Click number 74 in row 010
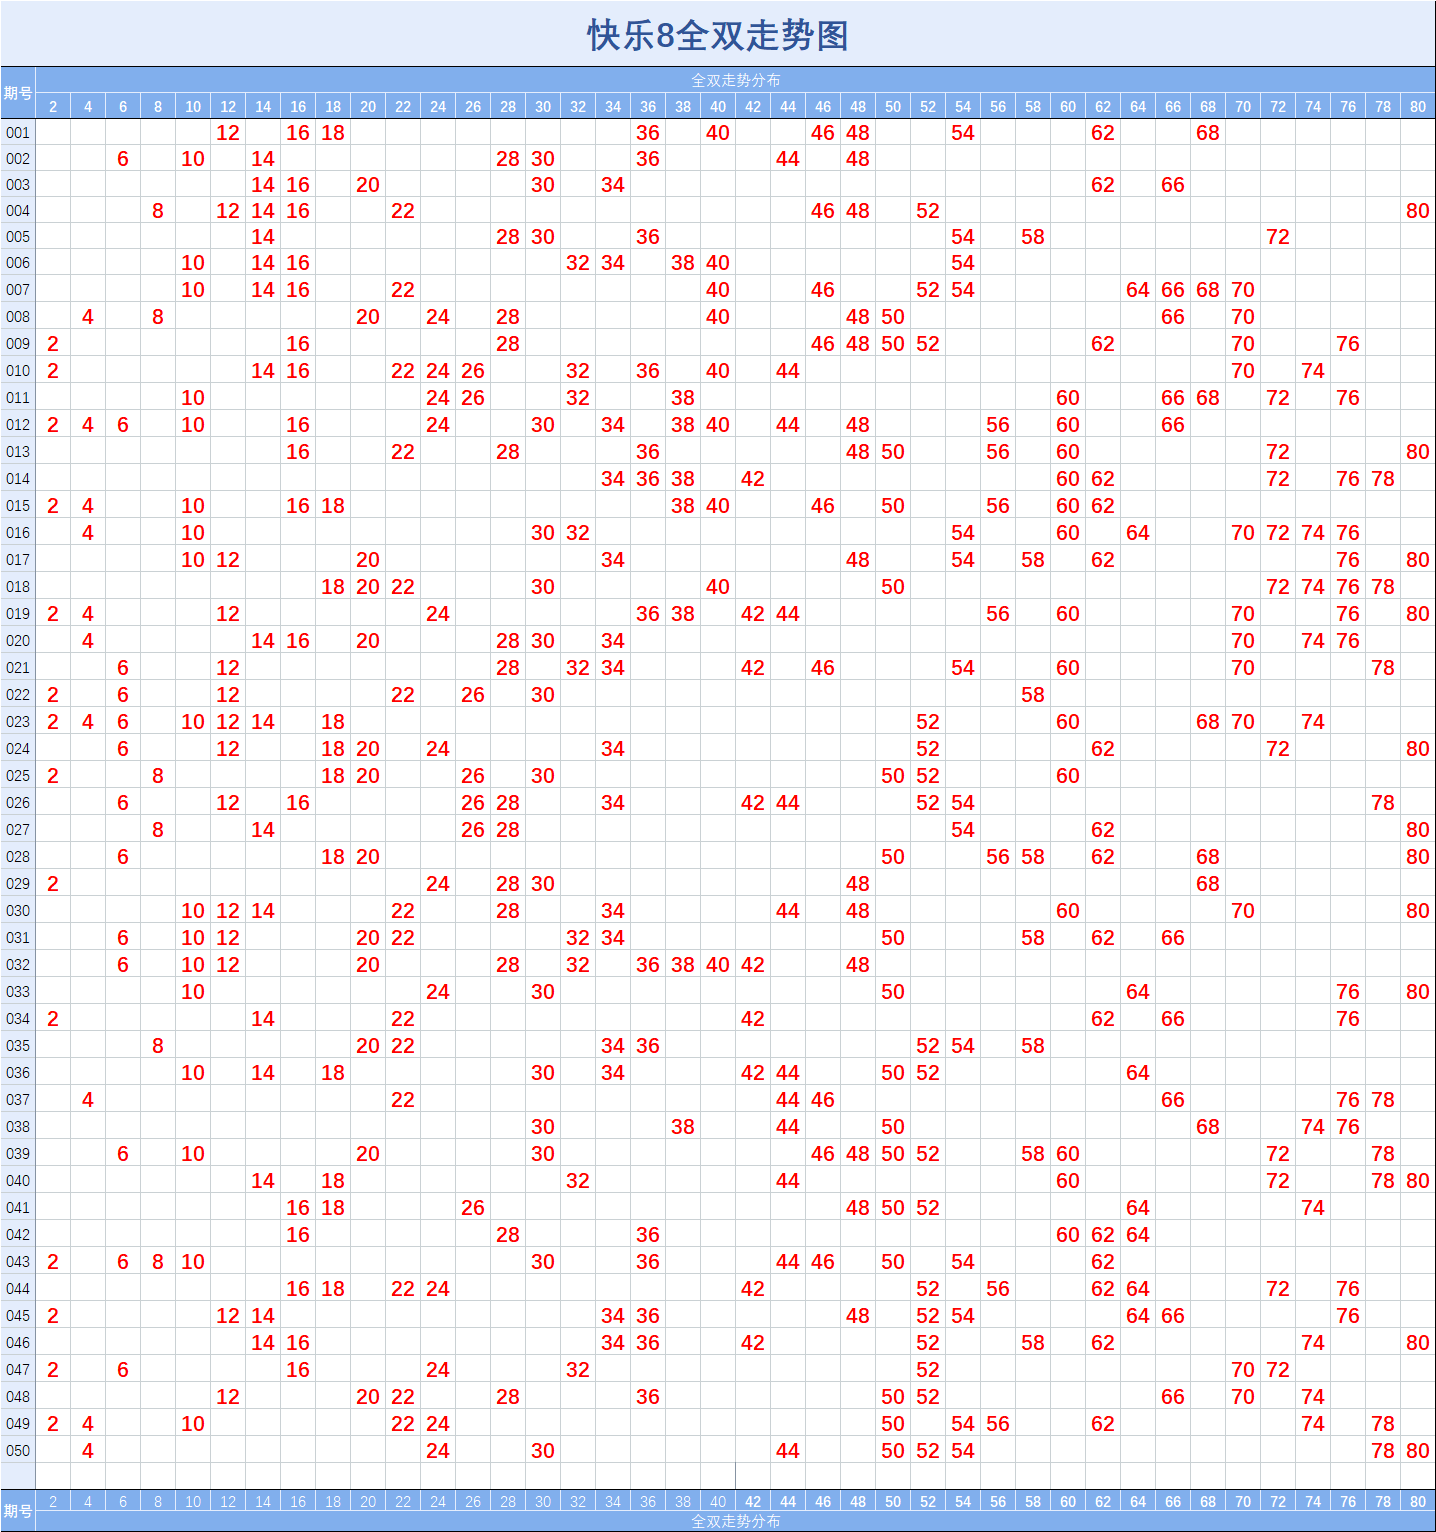1436x1532 pixels. tap(1313, 371)
